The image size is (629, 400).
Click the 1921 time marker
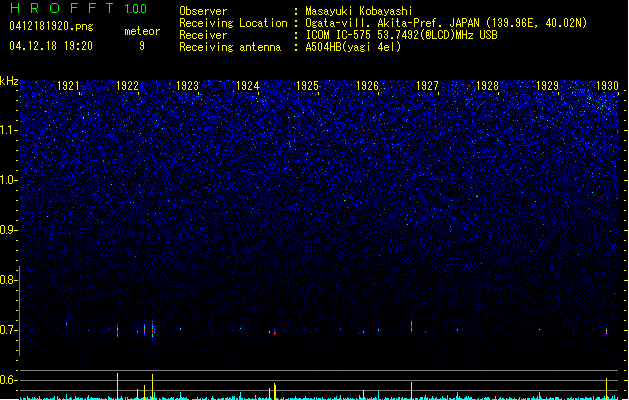[x=68, y=86]
